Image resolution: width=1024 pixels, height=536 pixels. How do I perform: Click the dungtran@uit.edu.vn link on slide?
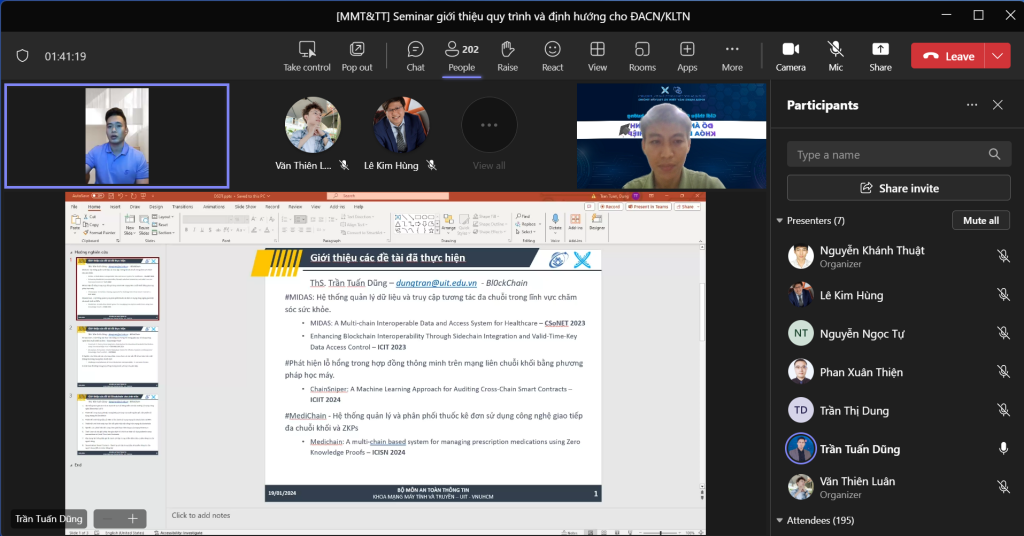(x=436, y=283)
